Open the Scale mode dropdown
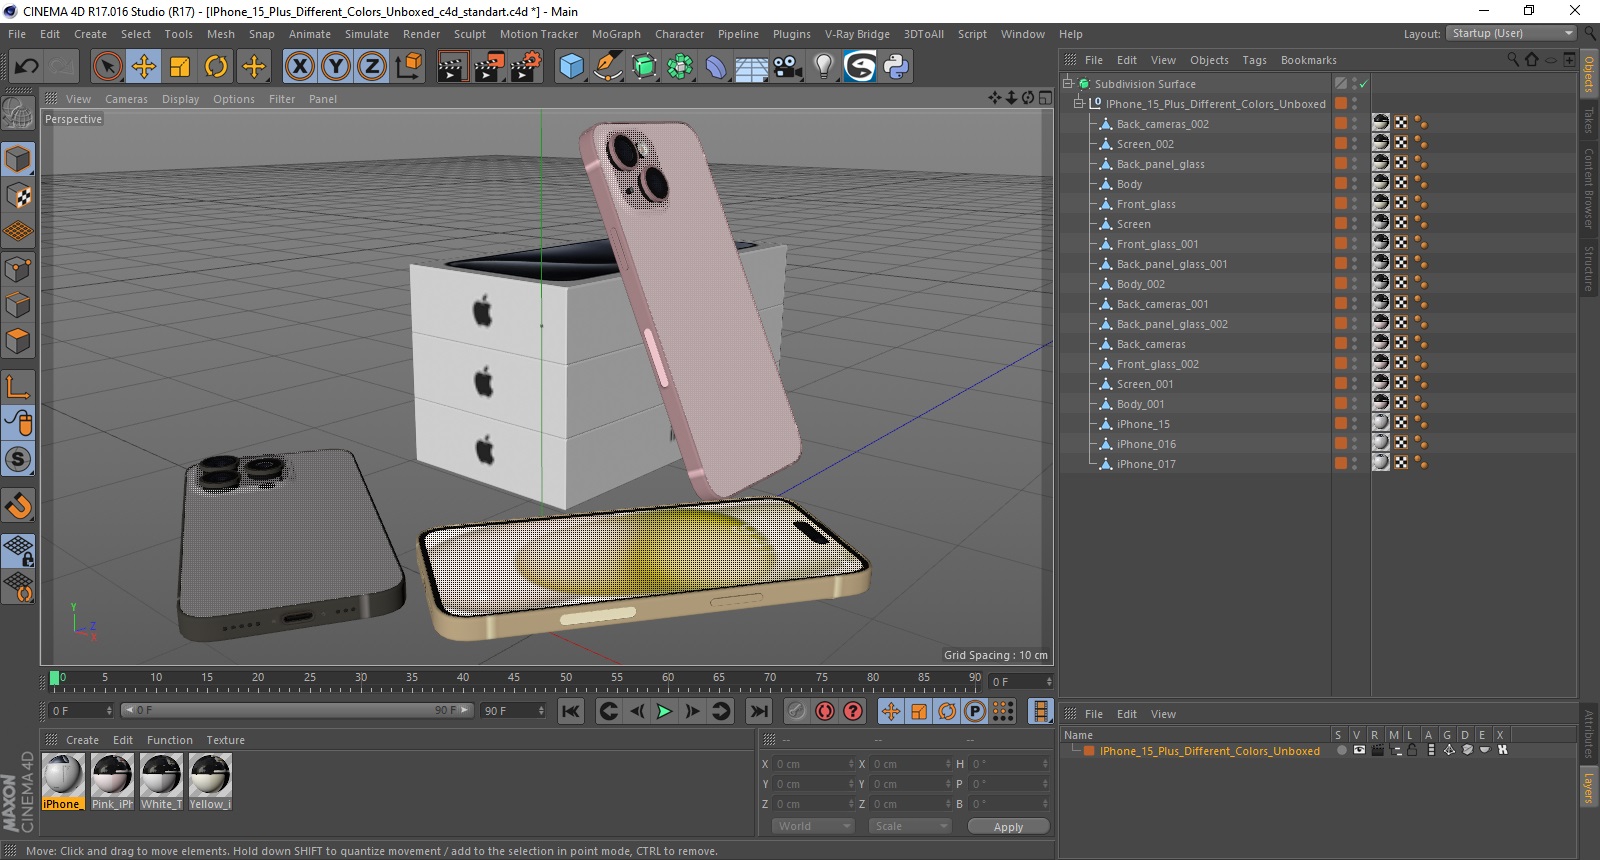This screenshot has width=1600, height=860. (910, 826)
